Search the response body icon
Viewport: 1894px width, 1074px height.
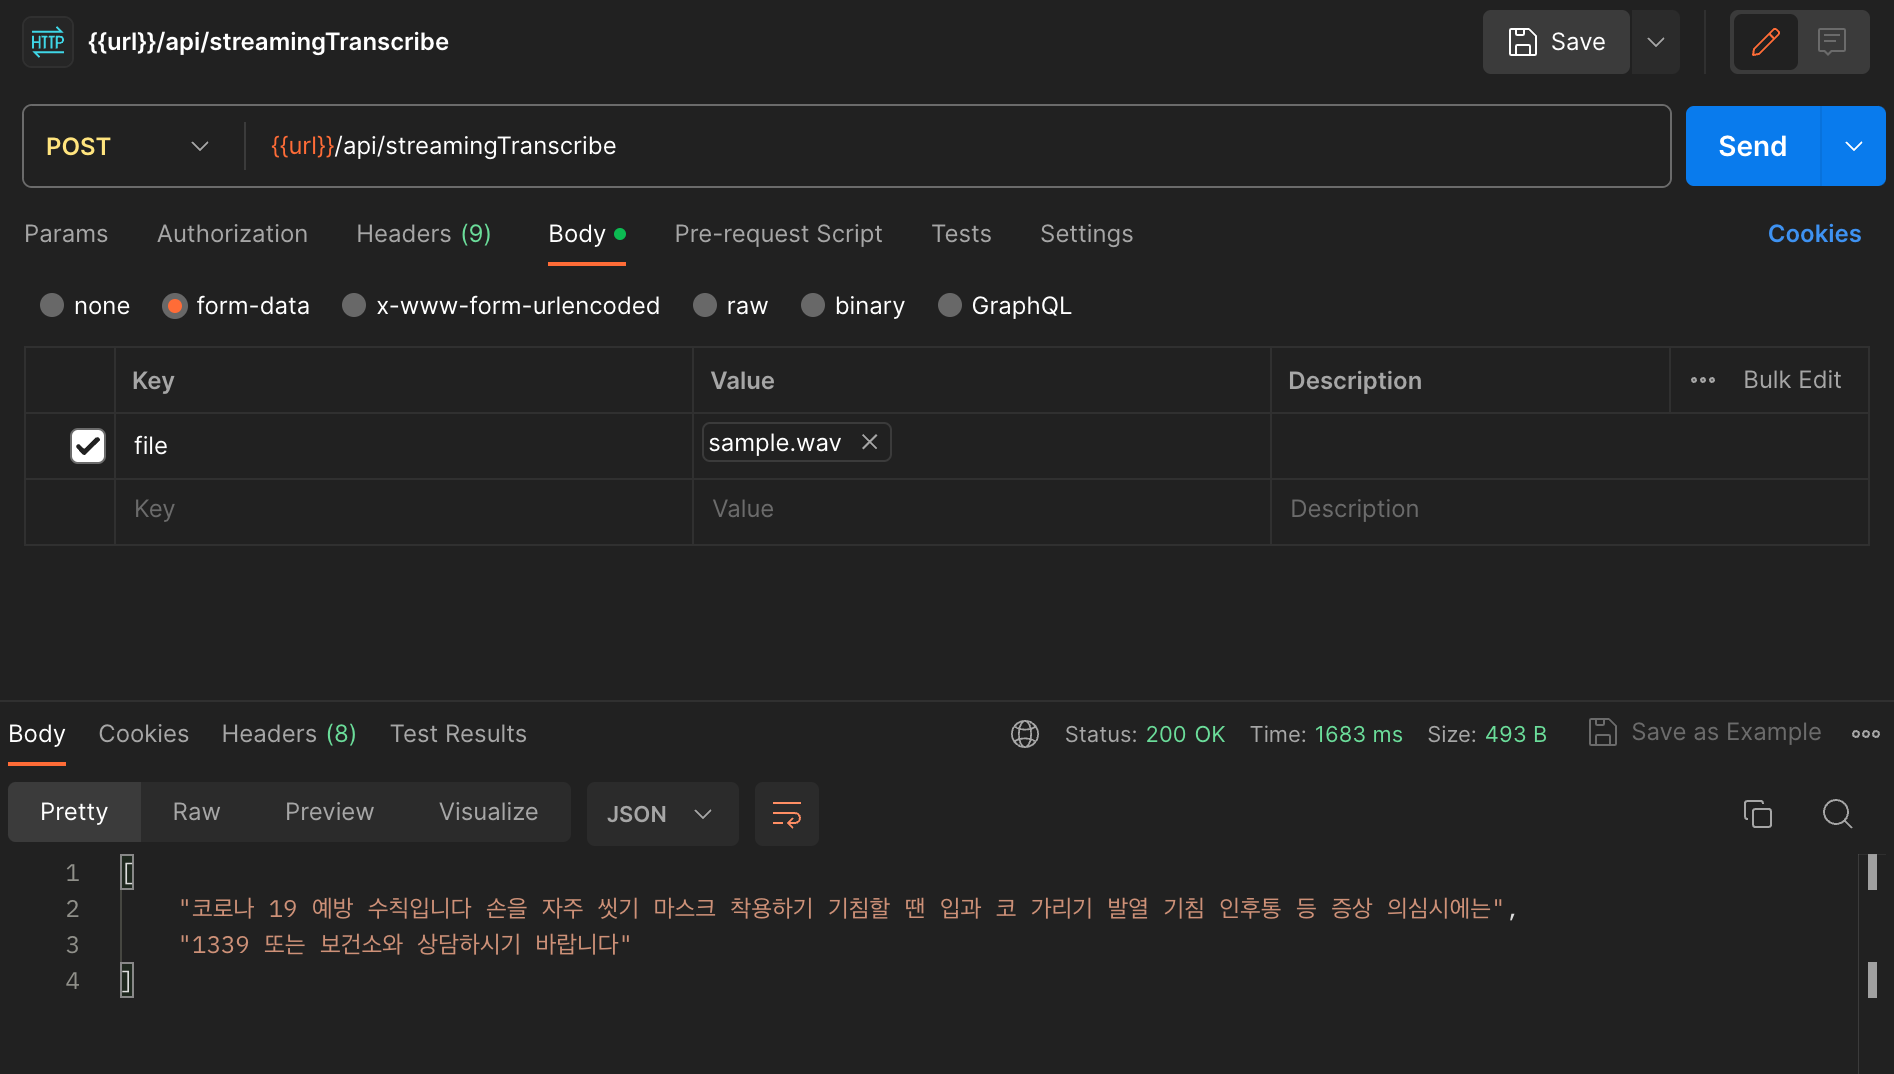click(x=1837, y=814)
